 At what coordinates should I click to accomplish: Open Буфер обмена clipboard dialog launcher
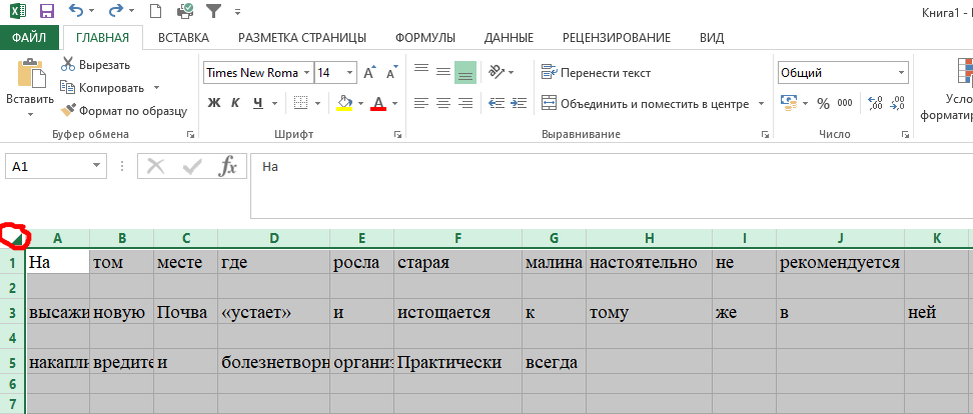[x=191, y=134]
